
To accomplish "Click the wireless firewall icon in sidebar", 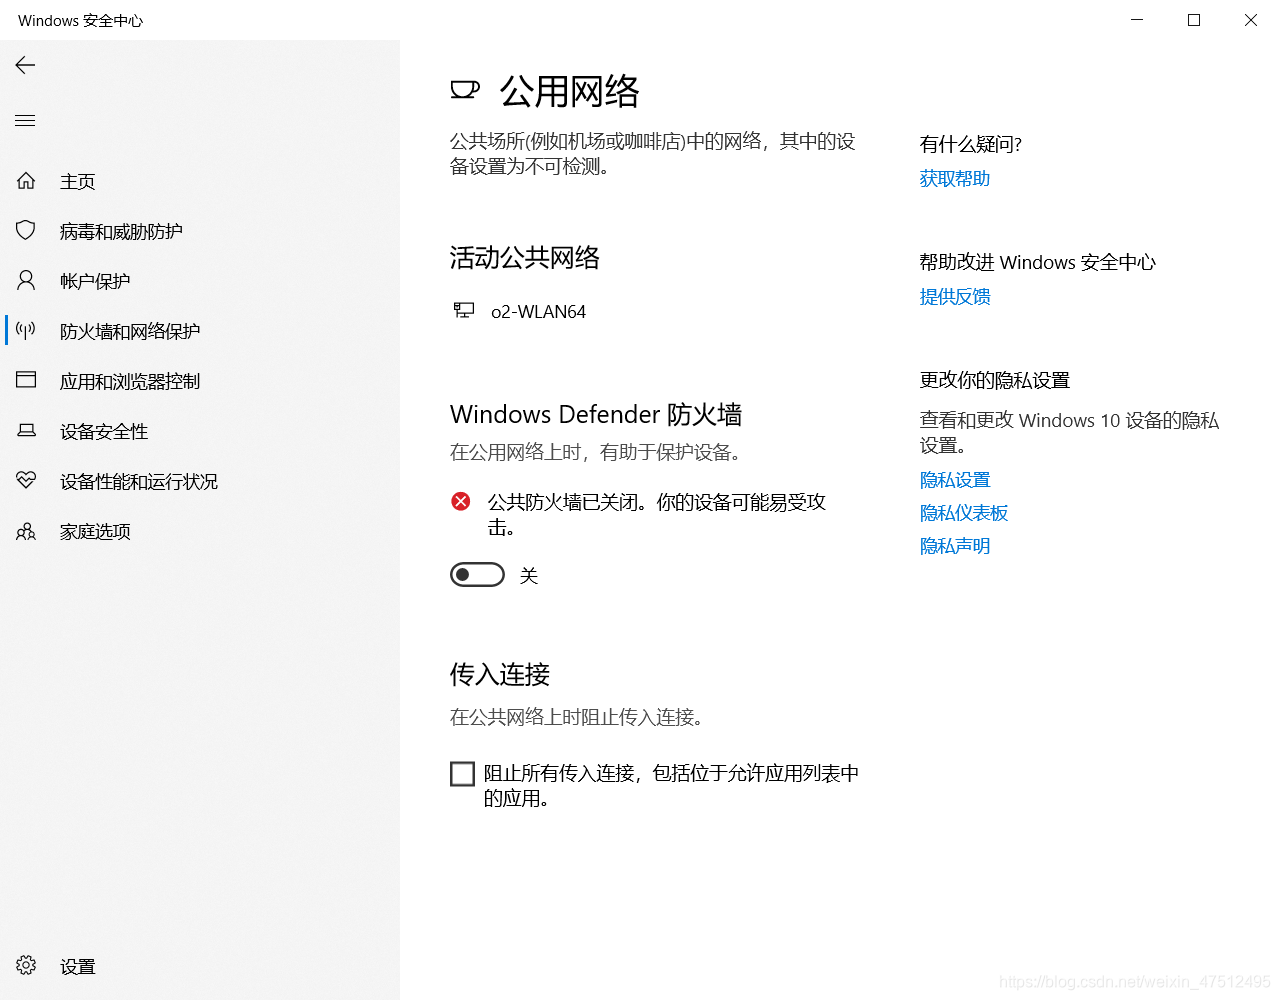I will pyautogui.click(x=26, y=330).
